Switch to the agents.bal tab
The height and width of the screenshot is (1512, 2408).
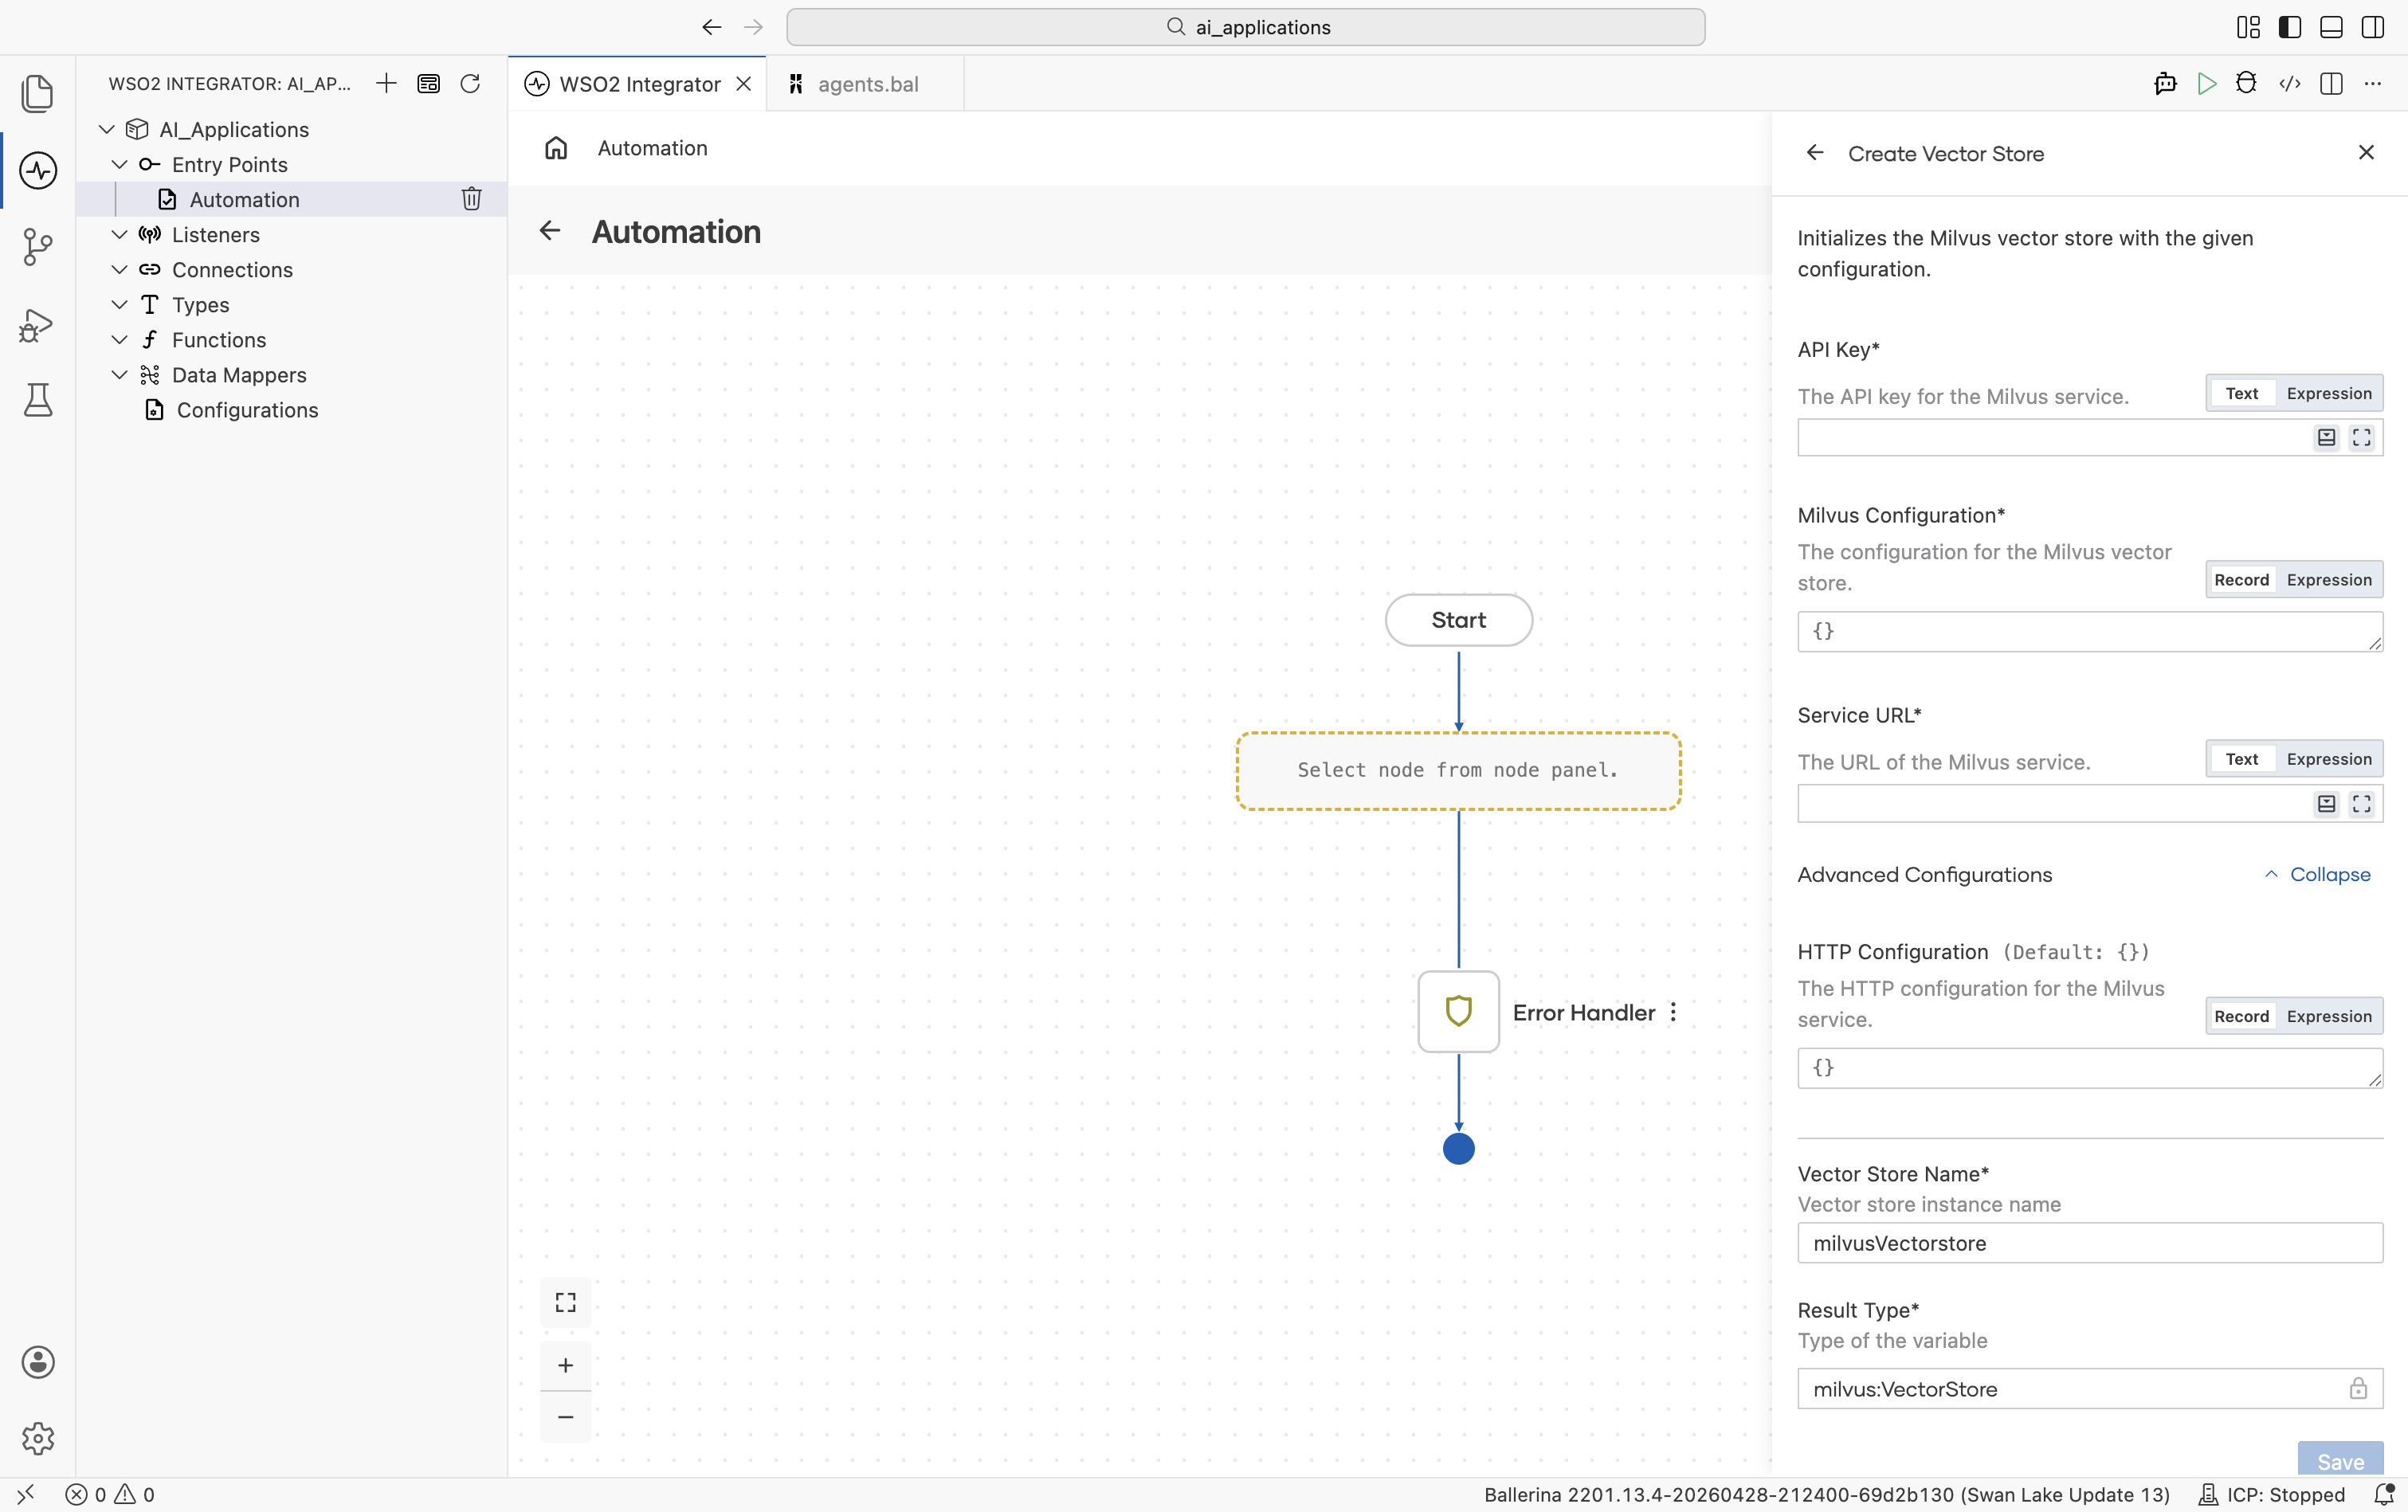pos(866,84)
